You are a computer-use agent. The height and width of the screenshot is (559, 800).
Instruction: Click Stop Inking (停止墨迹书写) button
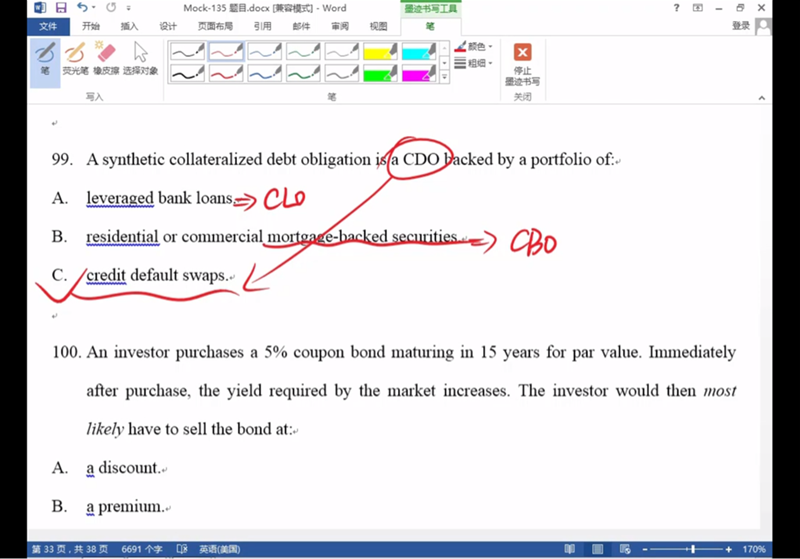(522, 63)
